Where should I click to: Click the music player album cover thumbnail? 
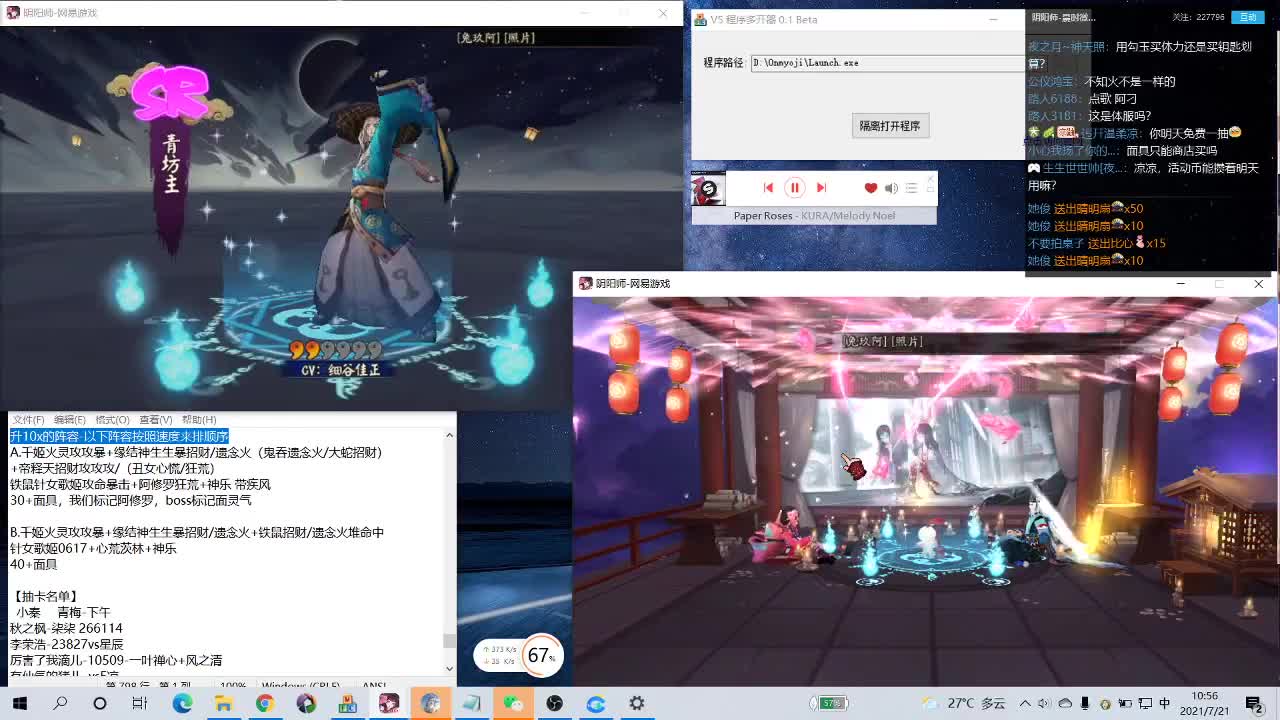(709, 189)
